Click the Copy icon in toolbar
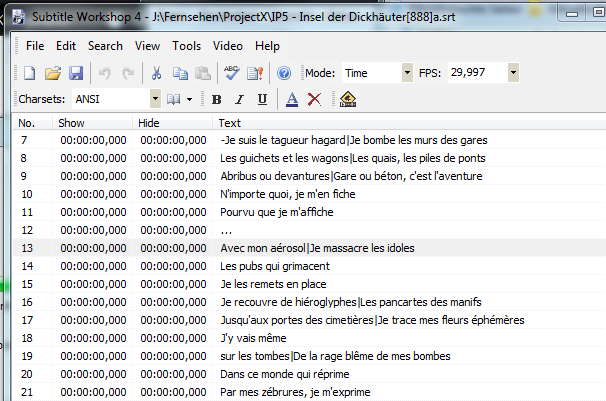Image resolution: width=606 pixels, height=401 pixels. 180,73
